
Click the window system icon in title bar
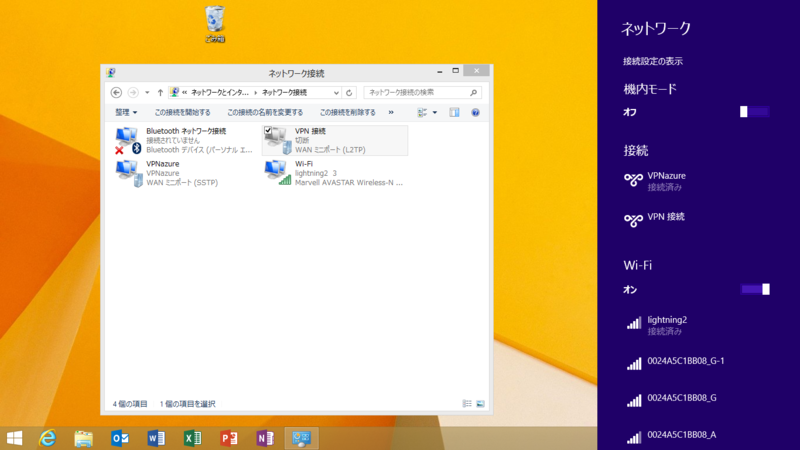pyautogui.click(x=111, y=72)
